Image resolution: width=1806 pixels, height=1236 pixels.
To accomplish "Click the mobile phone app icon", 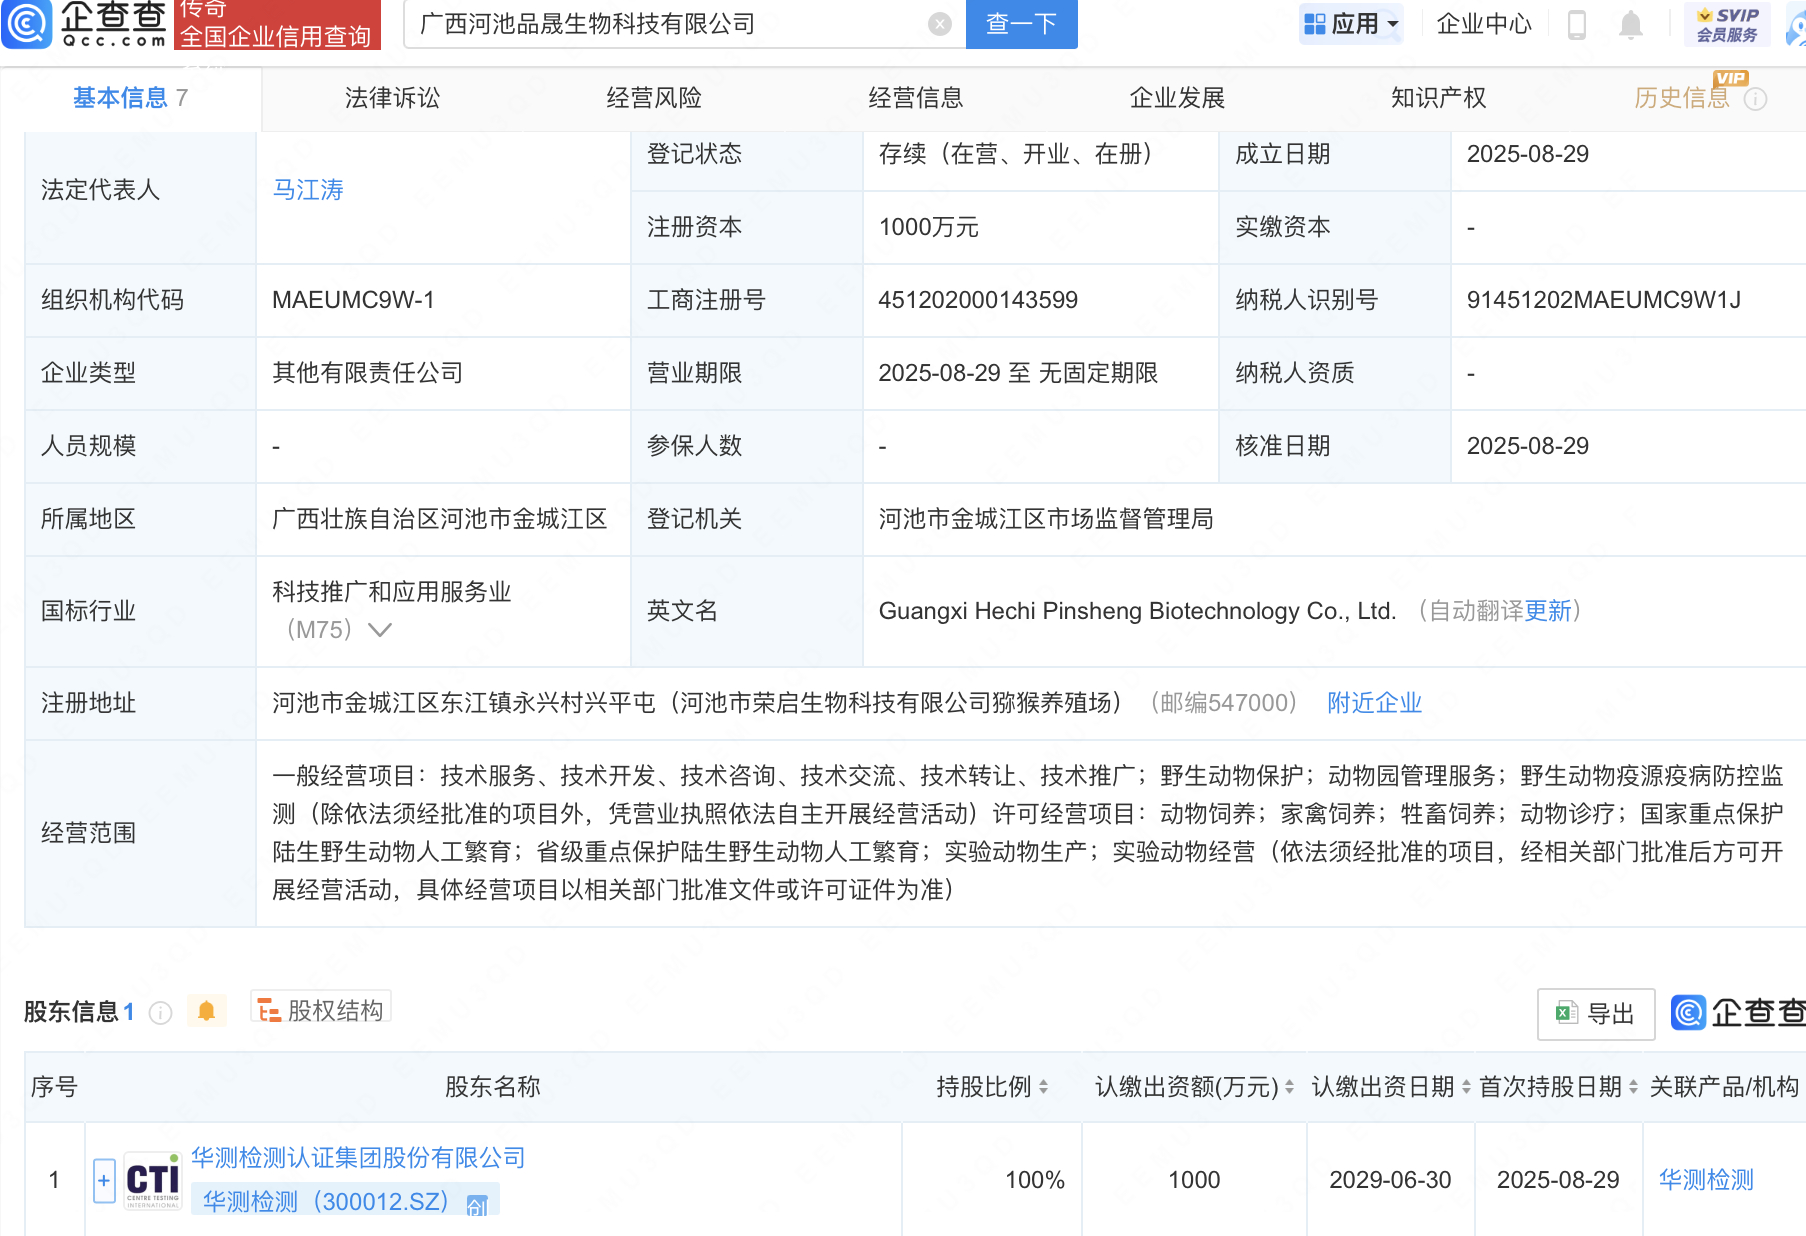I will point(1577,24).
